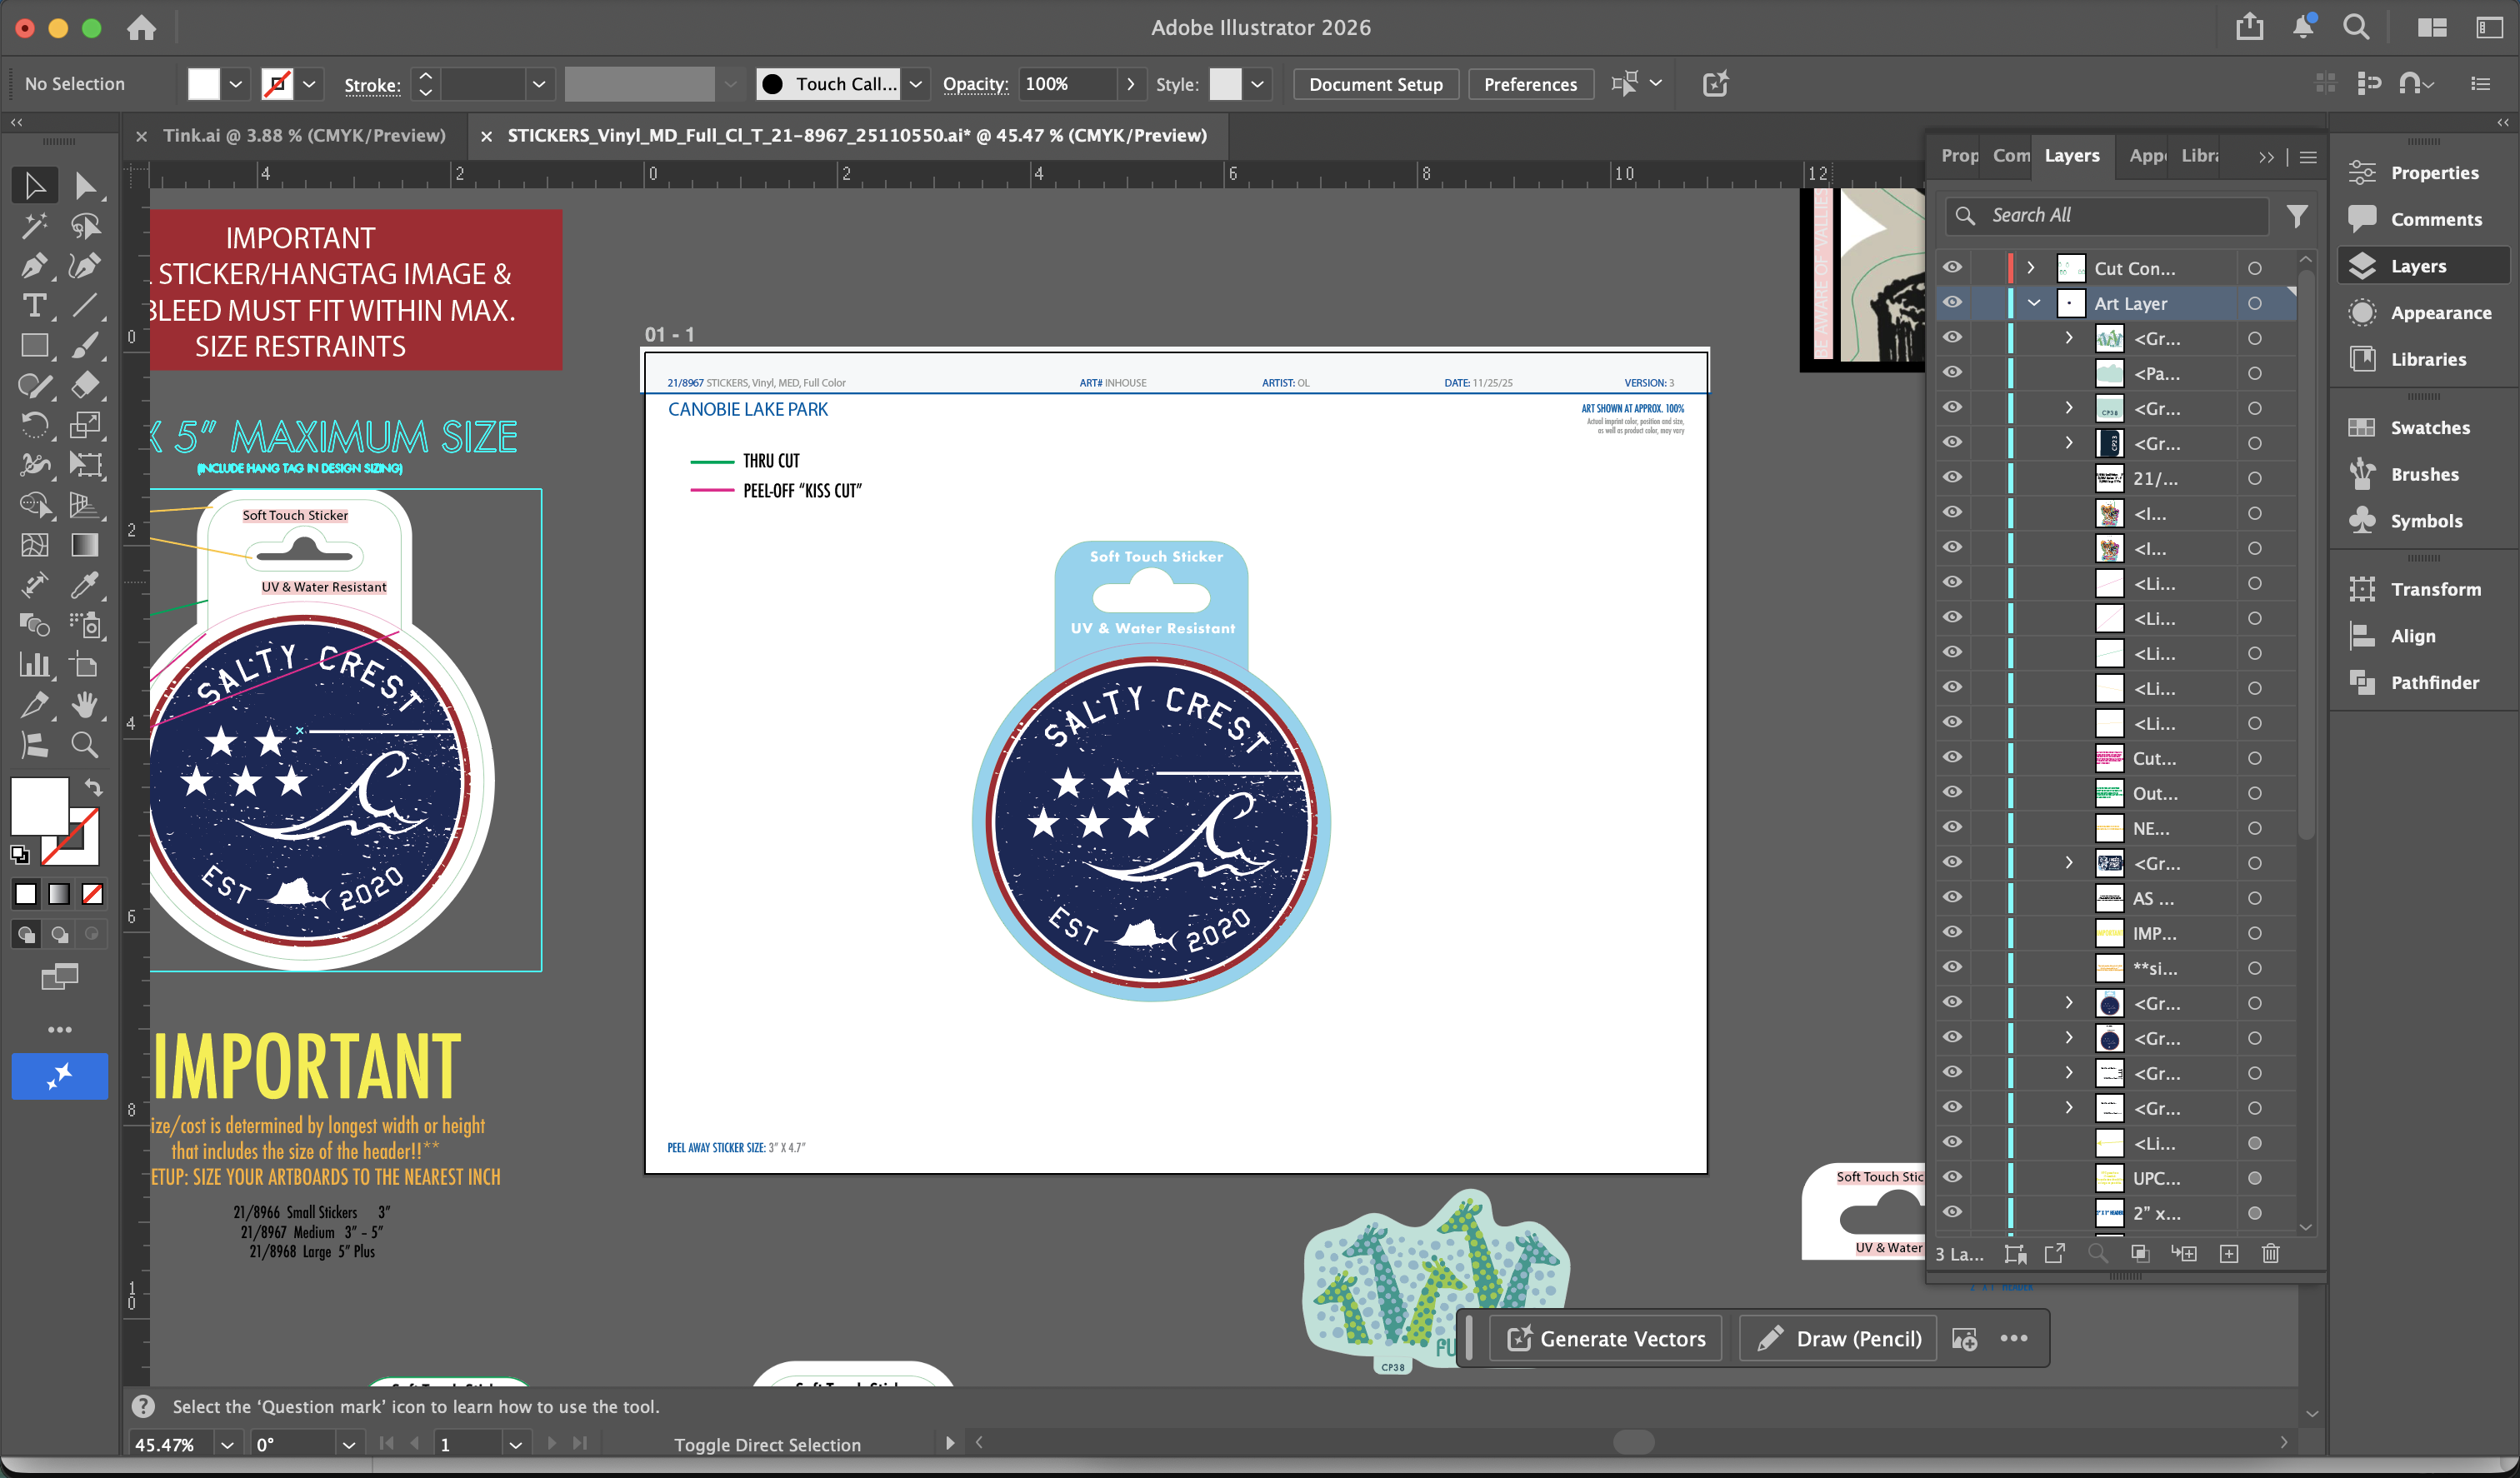Screen dimensions: 2520x1478
Task: Open the zoom level dropdown at 45.47%
Action: pyautogui.click(x=228, y=1444)
